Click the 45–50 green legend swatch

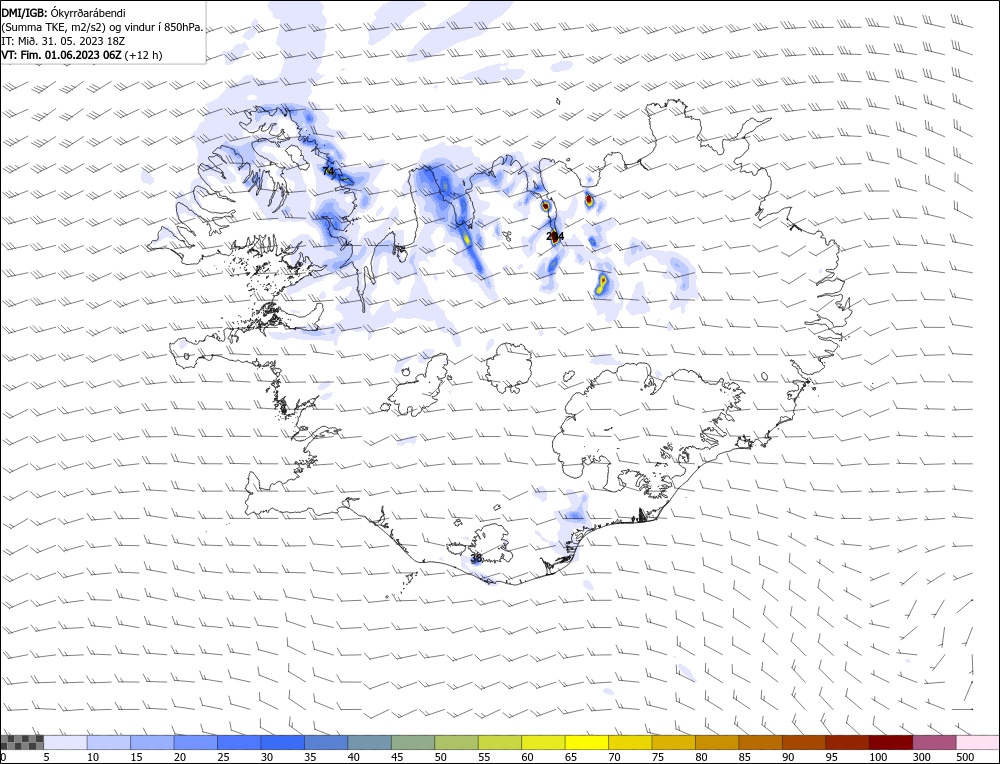(413, 742)
